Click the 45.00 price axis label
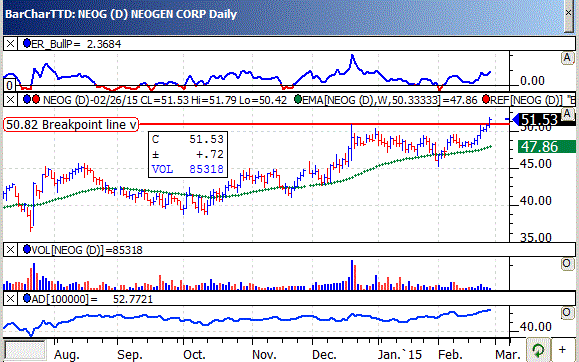 click(535, 164)
